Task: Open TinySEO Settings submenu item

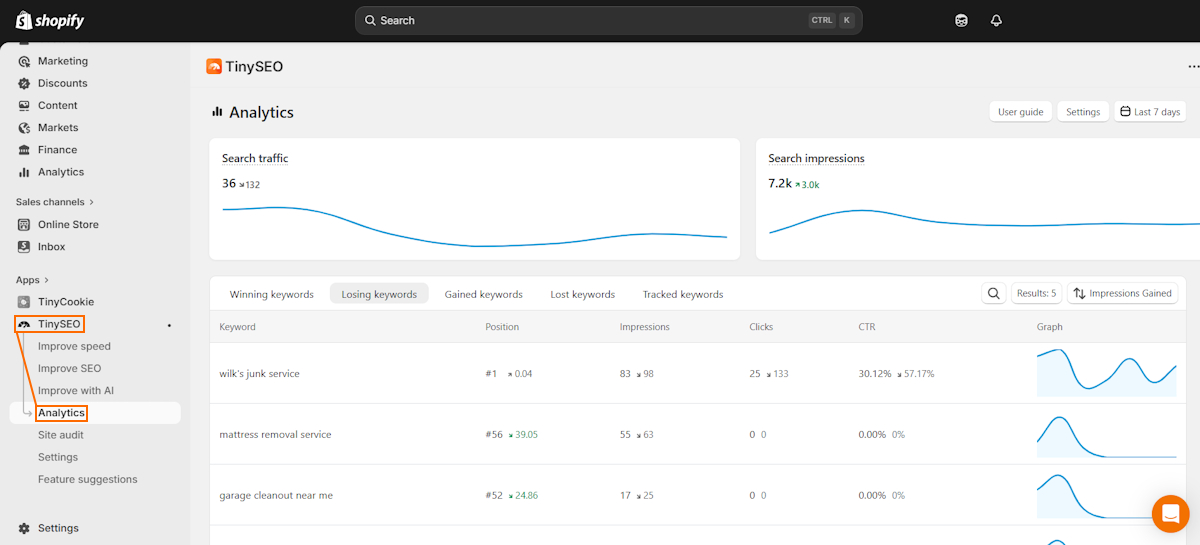Action: (x=58, y=457)
